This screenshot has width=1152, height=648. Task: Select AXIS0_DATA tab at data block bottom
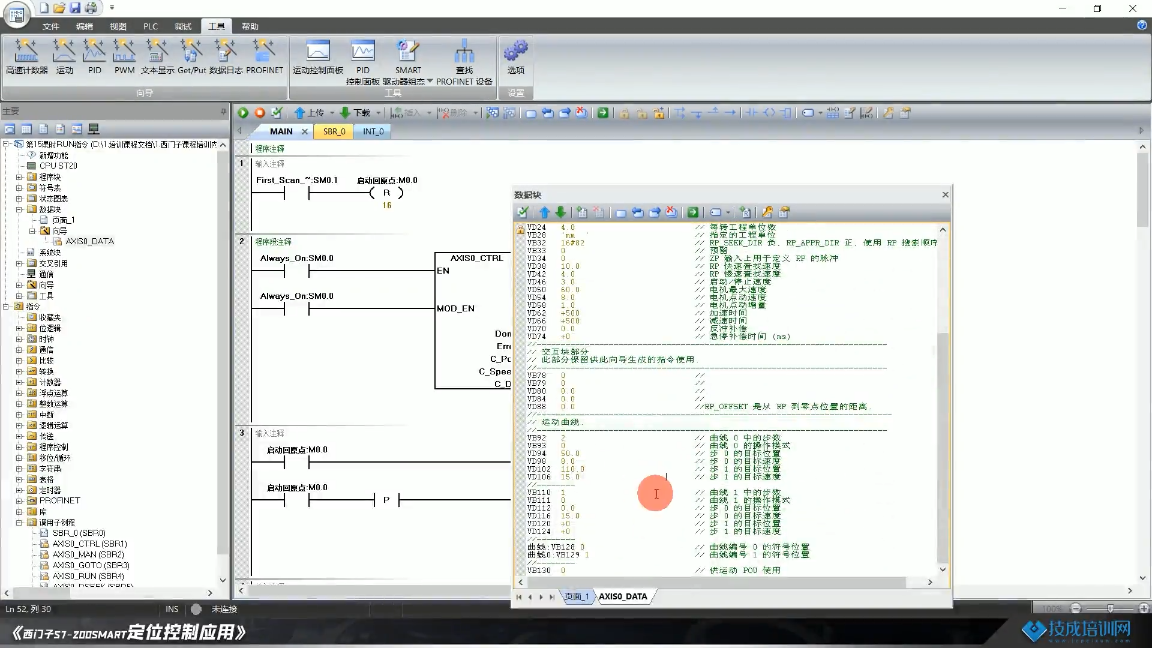pos(623,597)
